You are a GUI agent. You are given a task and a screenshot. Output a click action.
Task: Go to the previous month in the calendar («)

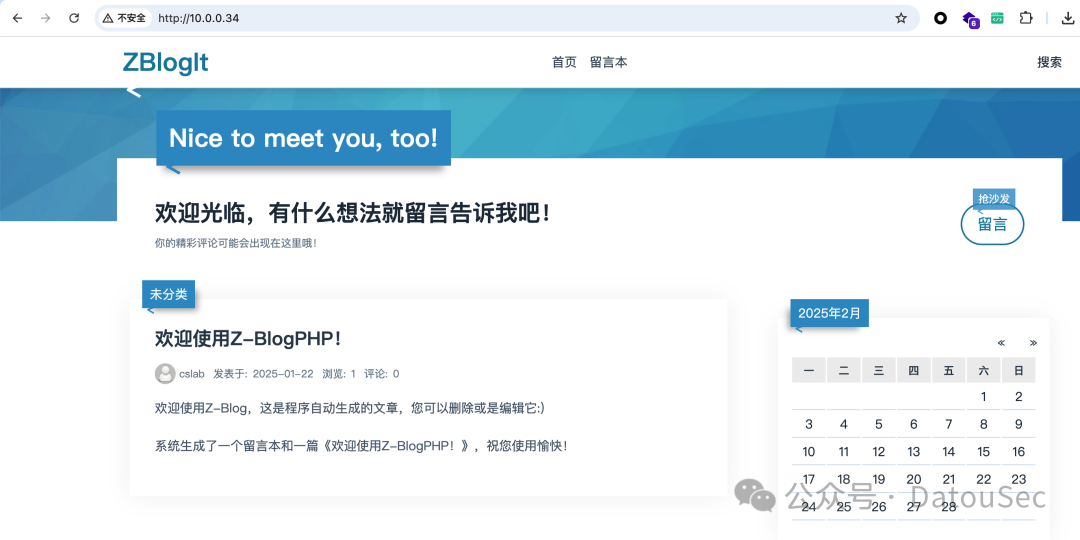pos(1001,342)
